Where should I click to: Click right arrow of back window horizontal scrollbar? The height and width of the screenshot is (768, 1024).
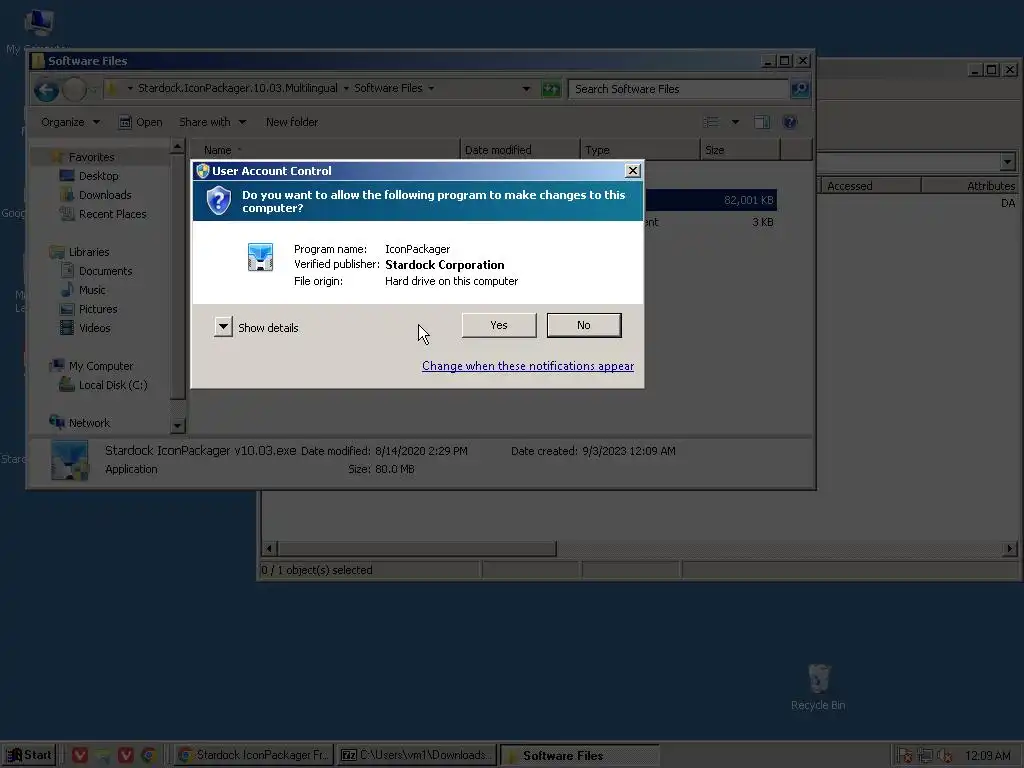tap(1010, 549)
